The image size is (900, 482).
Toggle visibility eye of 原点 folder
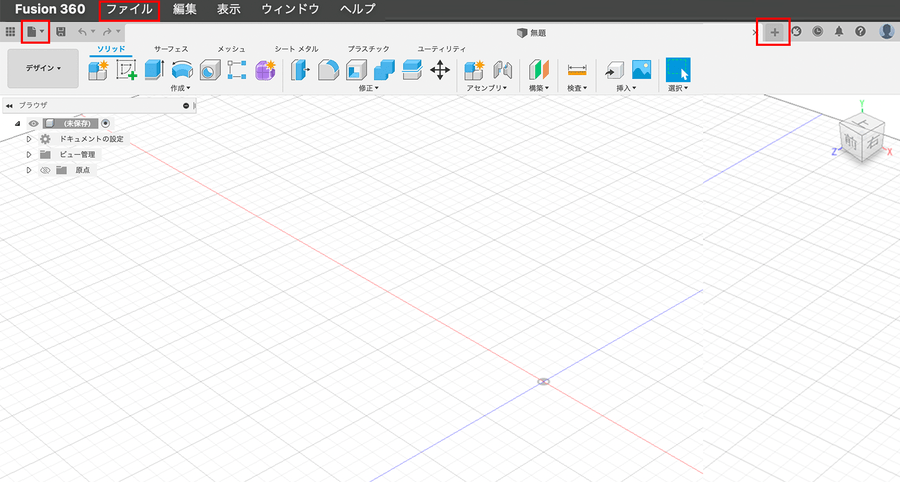pos(45,170)
